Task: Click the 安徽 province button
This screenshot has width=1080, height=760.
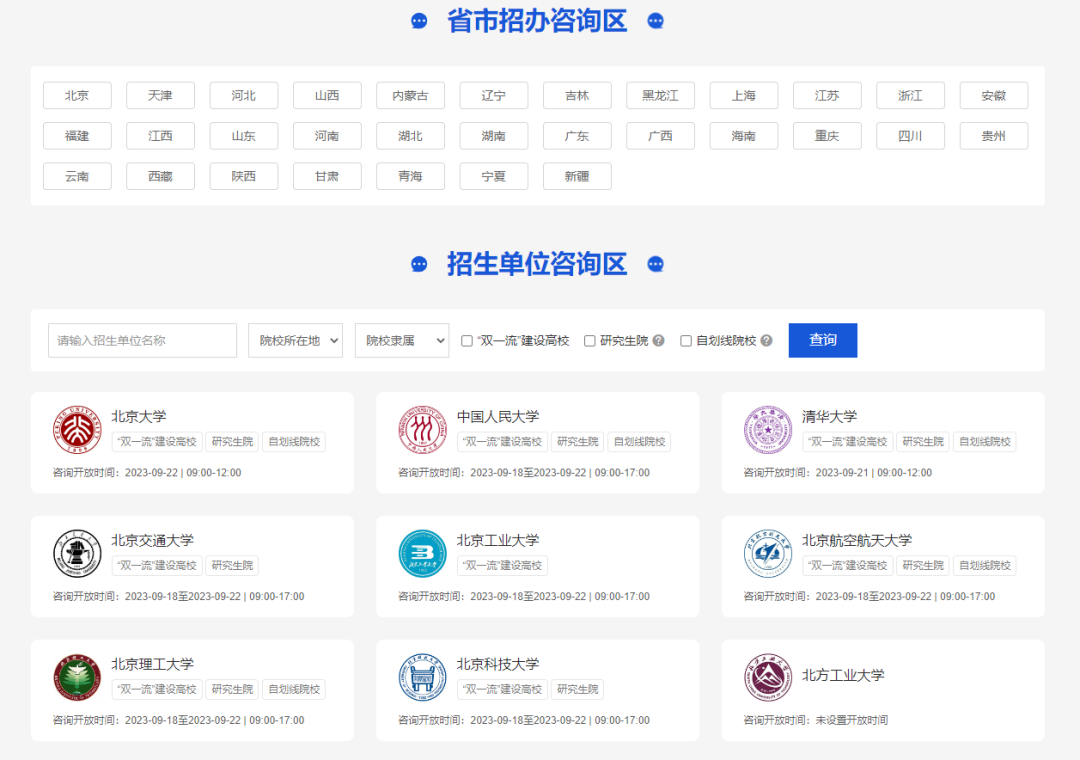Action: pos(994,95)
